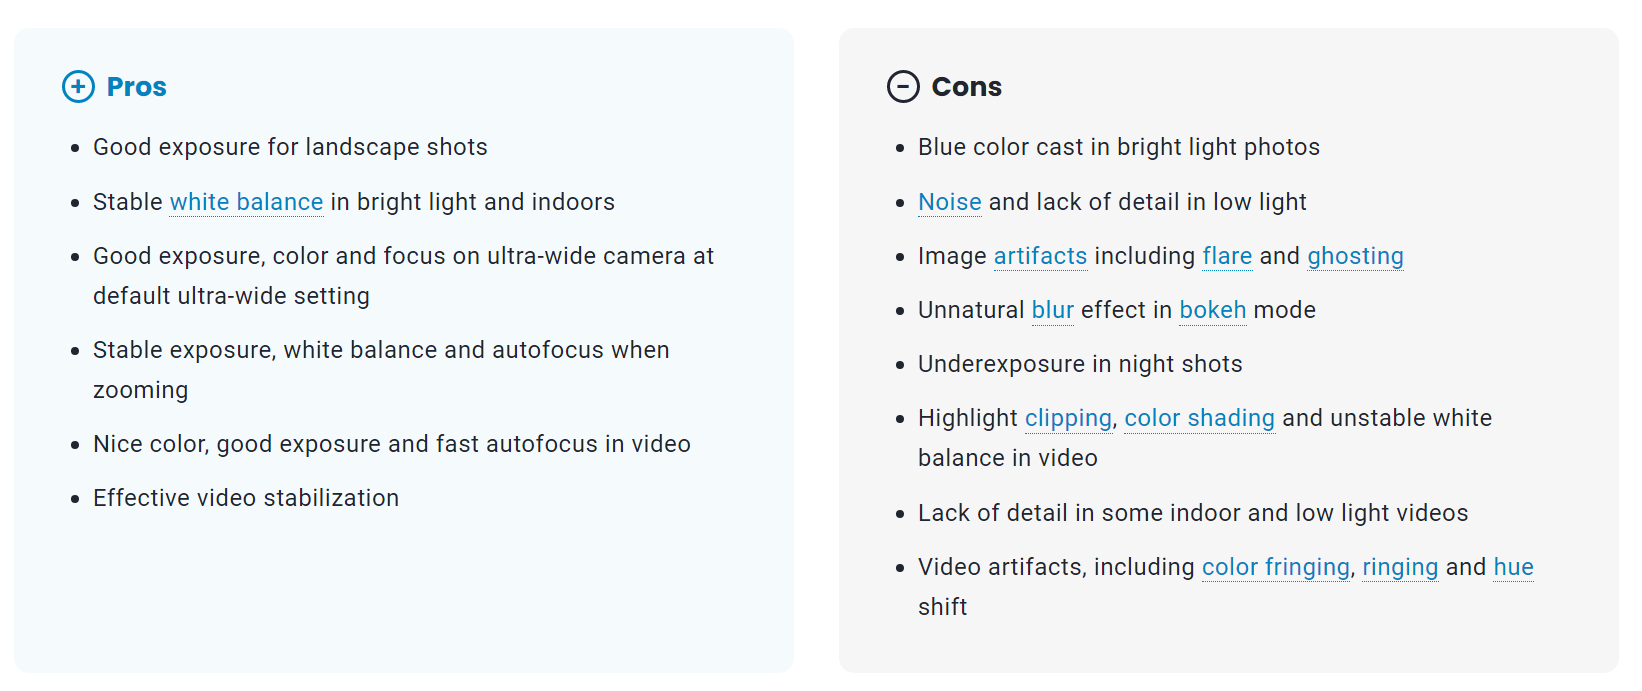Click 'Blue color cast in bright light photos'
This screenshot has width=1642, height=691.
coord(1119,148)
